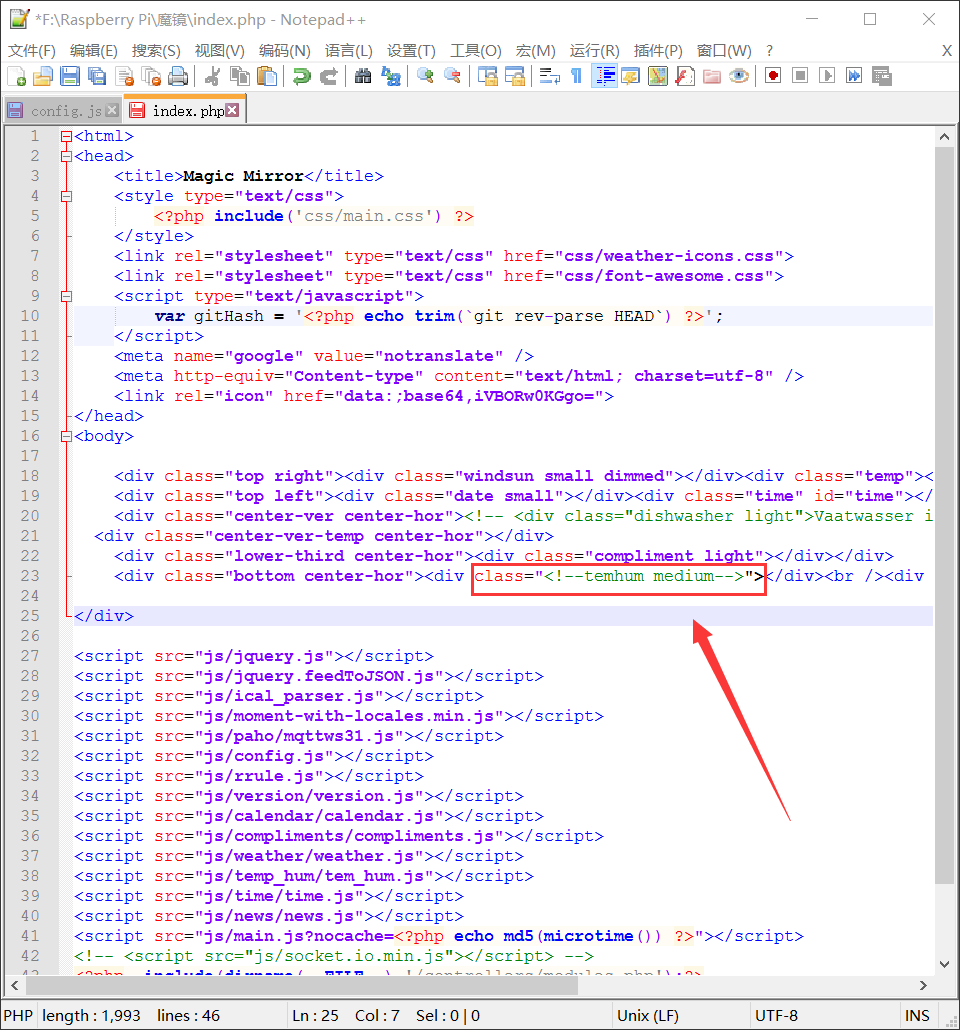The image size is (960, 1030).
Task: Collapse the script fold marker on line 9
Action: click(x=66, y=297)
